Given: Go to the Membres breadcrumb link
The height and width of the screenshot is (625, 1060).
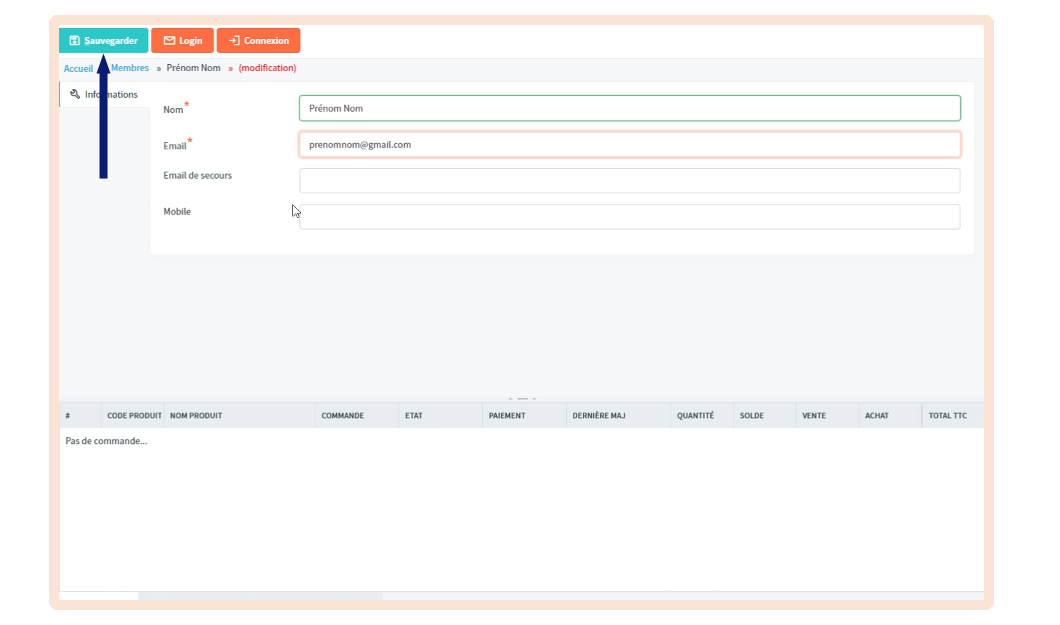Looking at the screenshot, I should click(x=131, y=68).
